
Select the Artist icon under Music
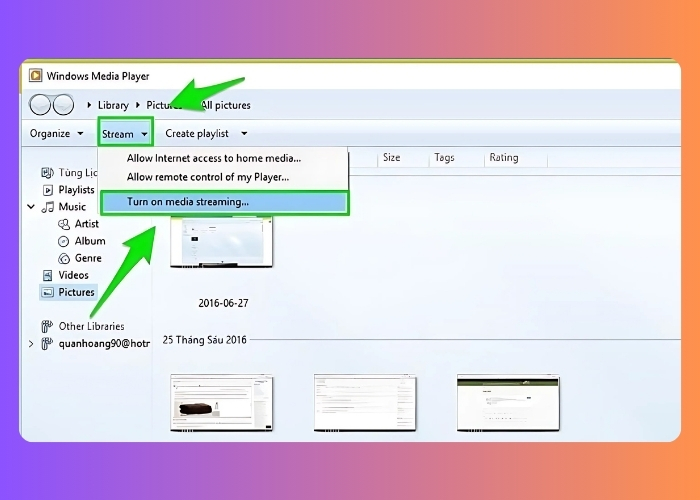(x=65, y=224)
